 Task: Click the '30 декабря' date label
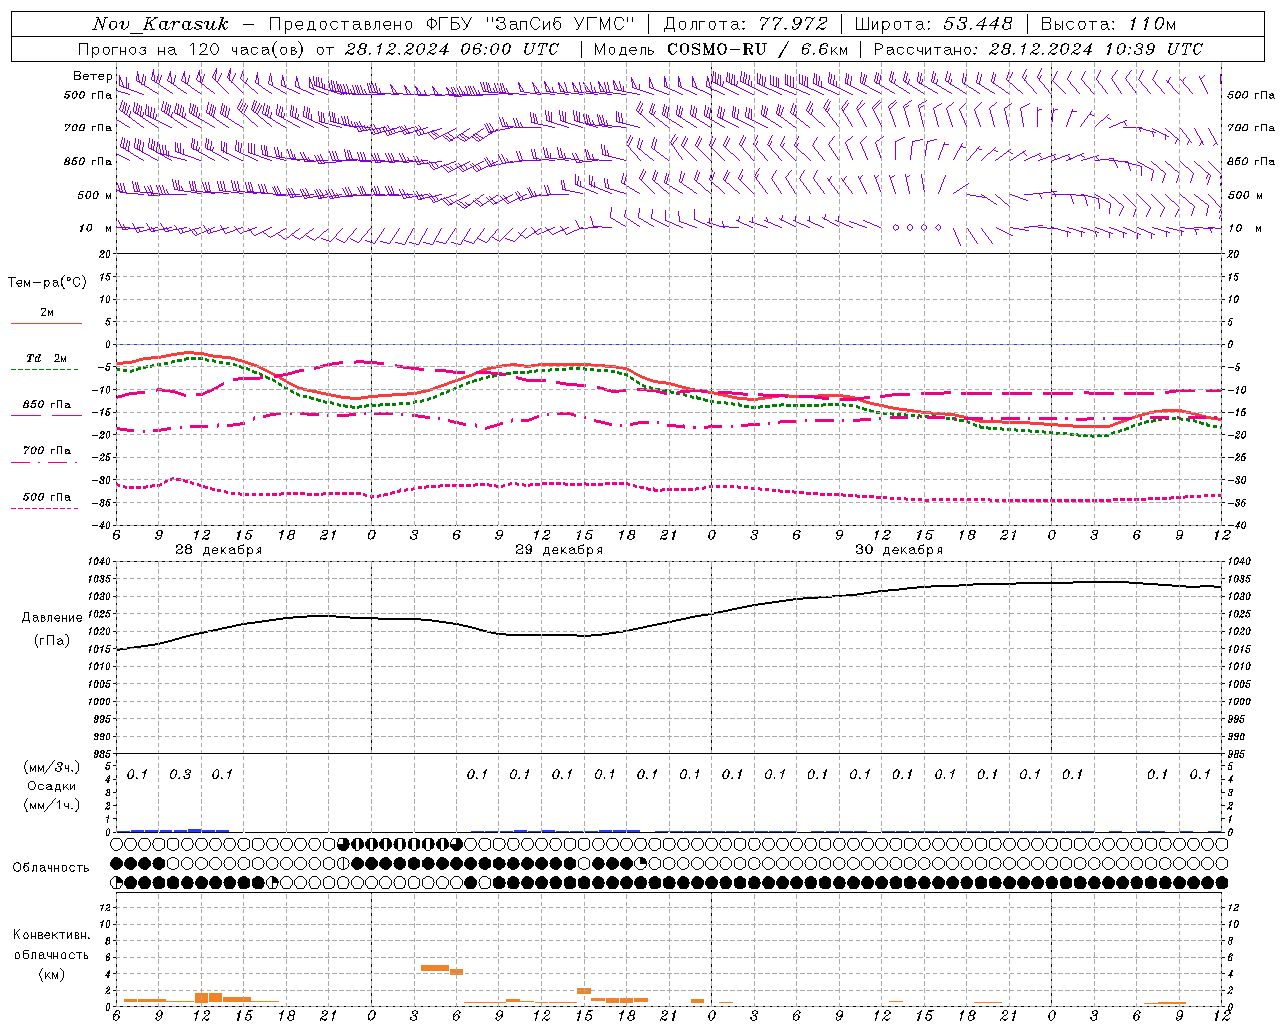[898, 550]
